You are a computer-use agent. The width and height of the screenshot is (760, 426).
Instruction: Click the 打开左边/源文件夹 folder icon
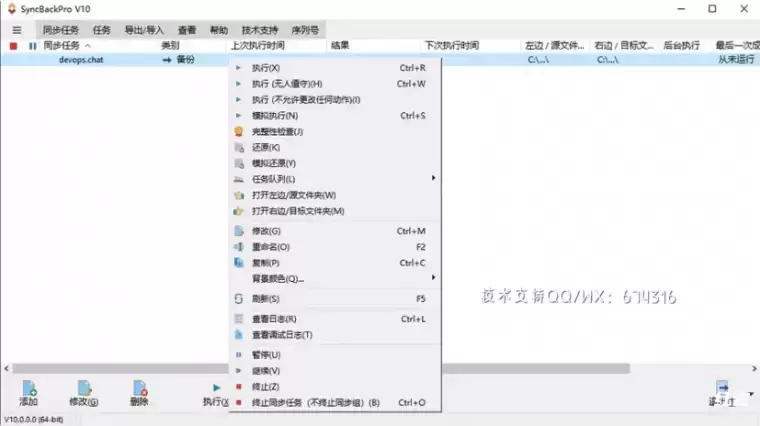tap(238, 195)
